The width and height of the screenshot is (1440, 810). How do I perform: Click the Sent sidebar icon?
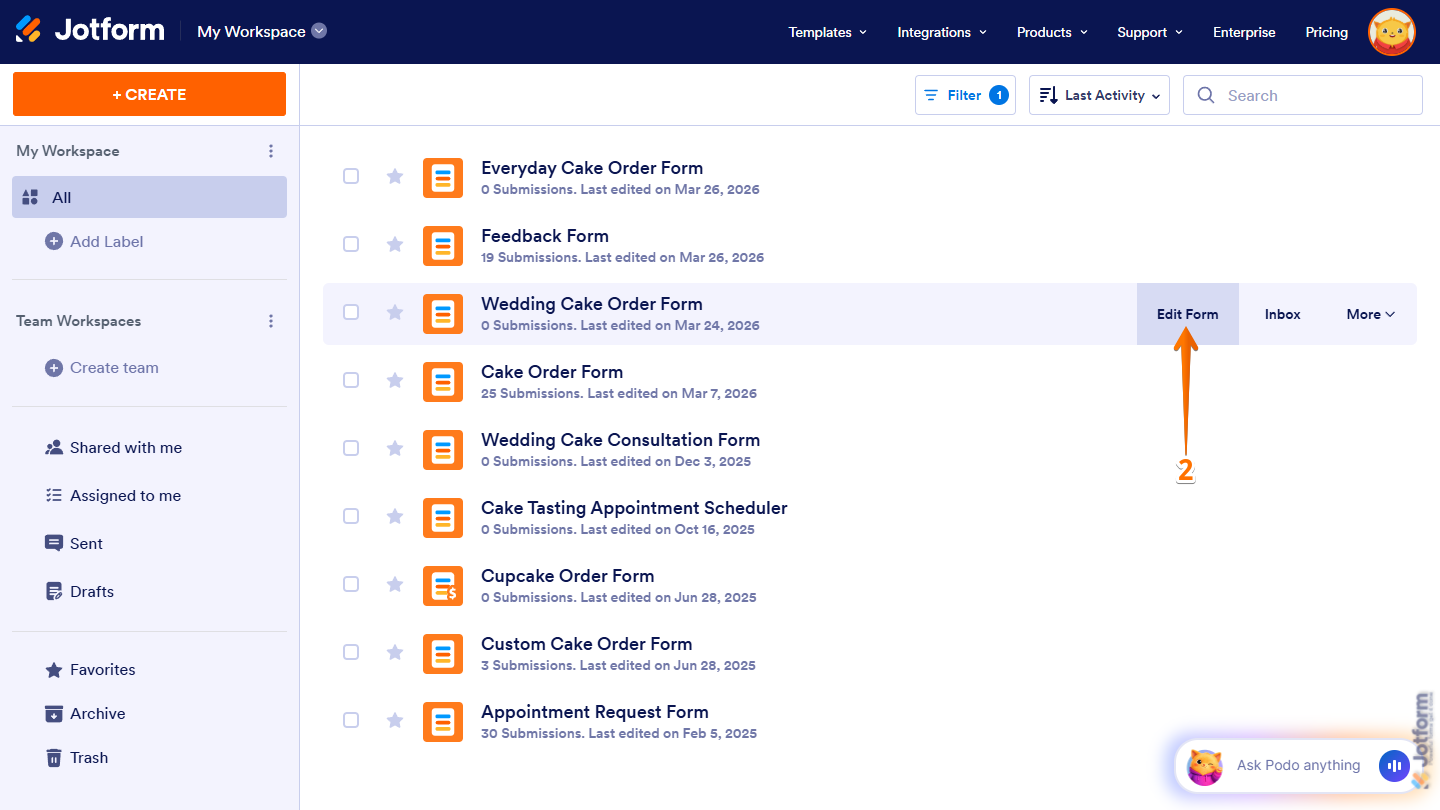click(x=53, y=543)
